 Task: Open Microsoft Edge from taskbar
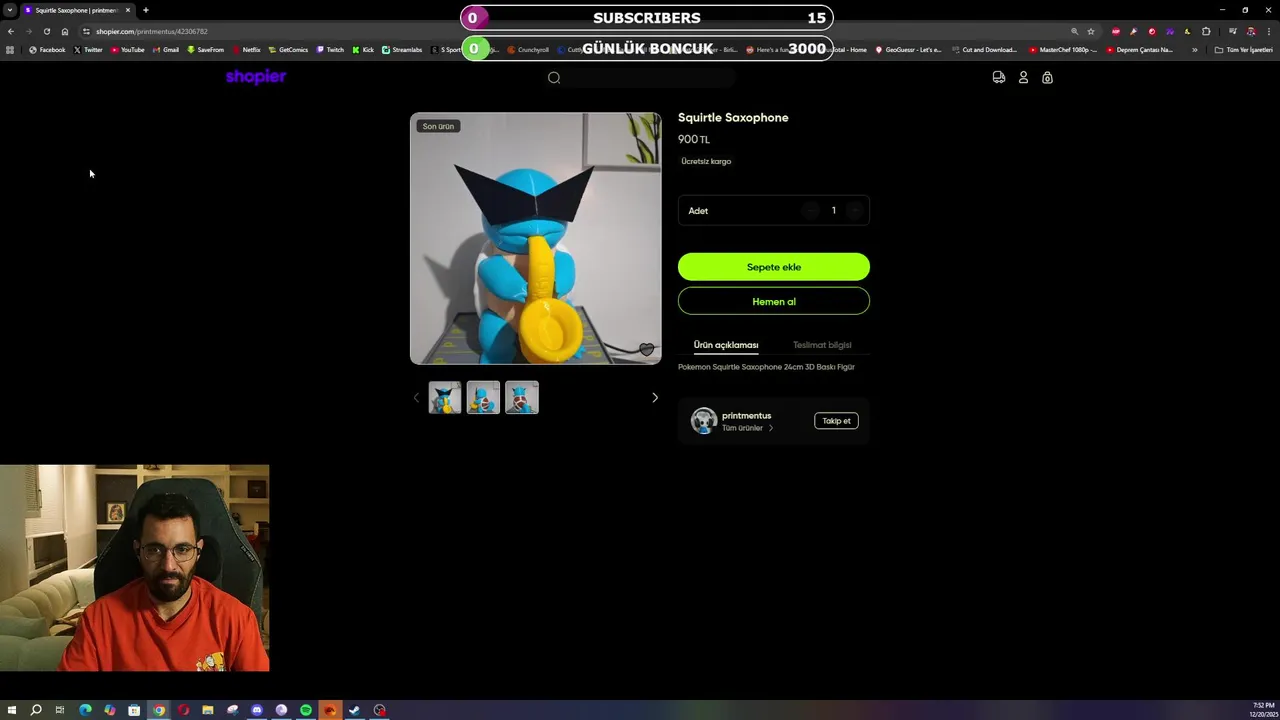[x=85, y=710]
